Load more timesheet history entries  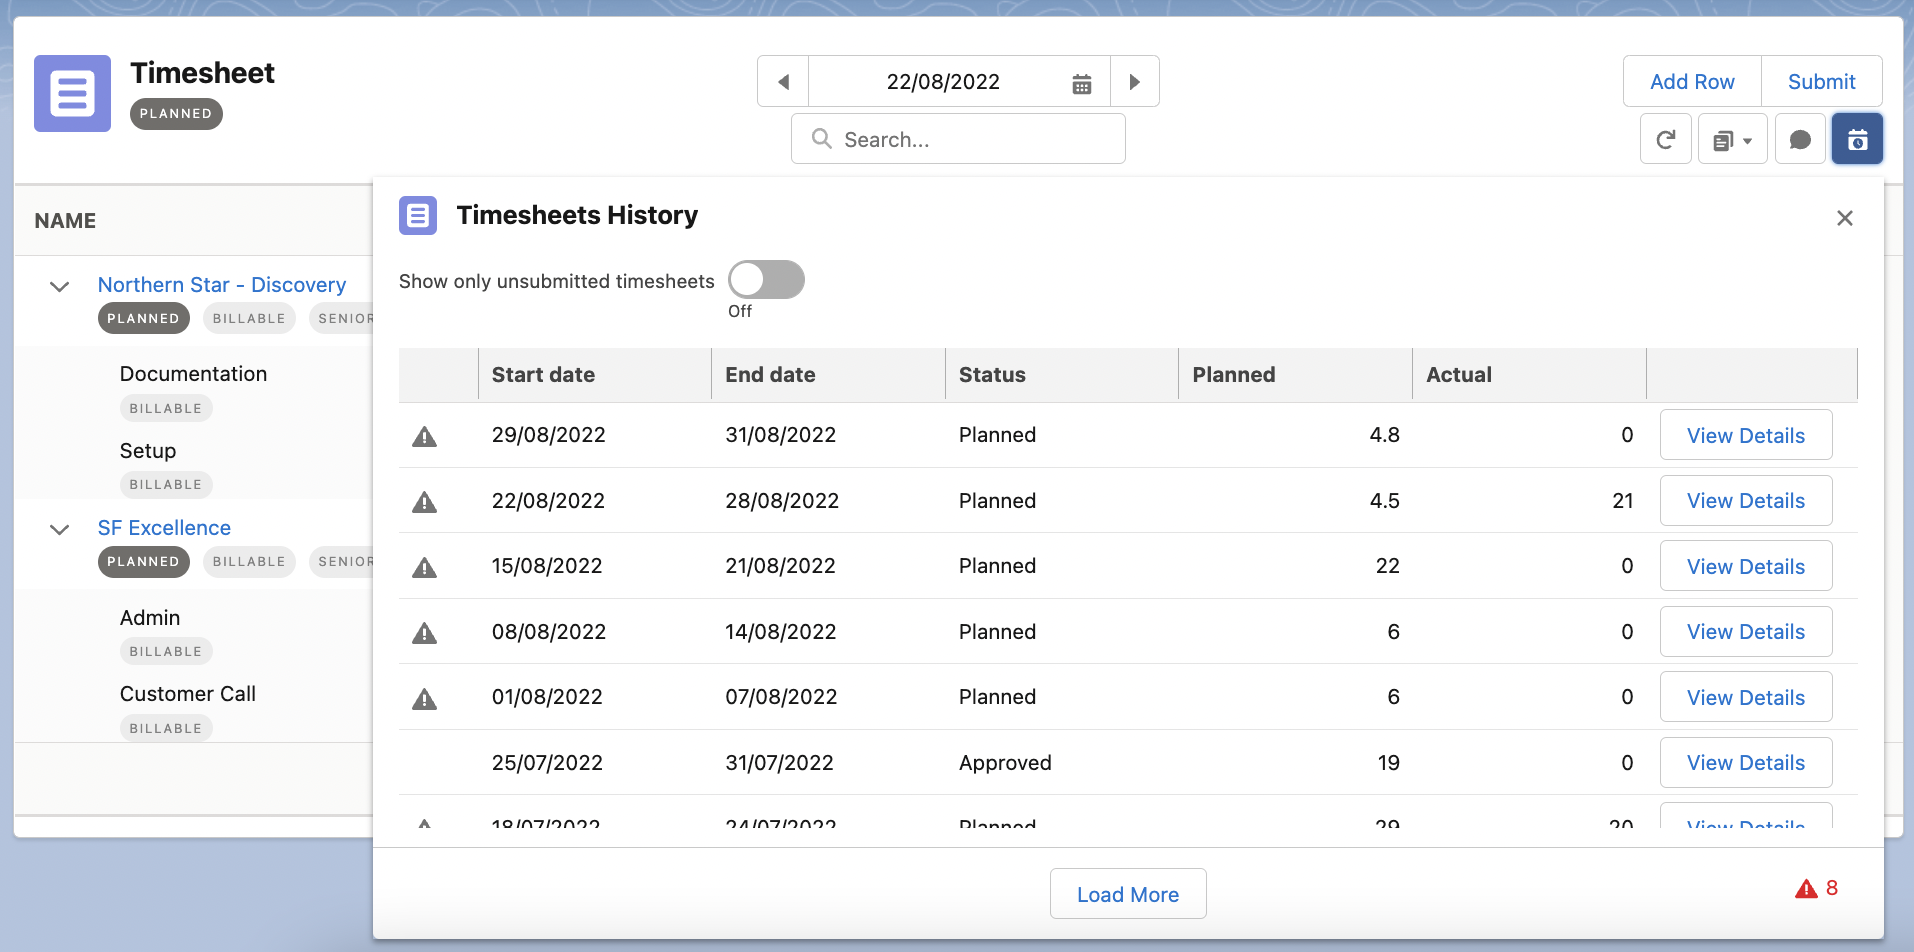(x=1127, y=894)
